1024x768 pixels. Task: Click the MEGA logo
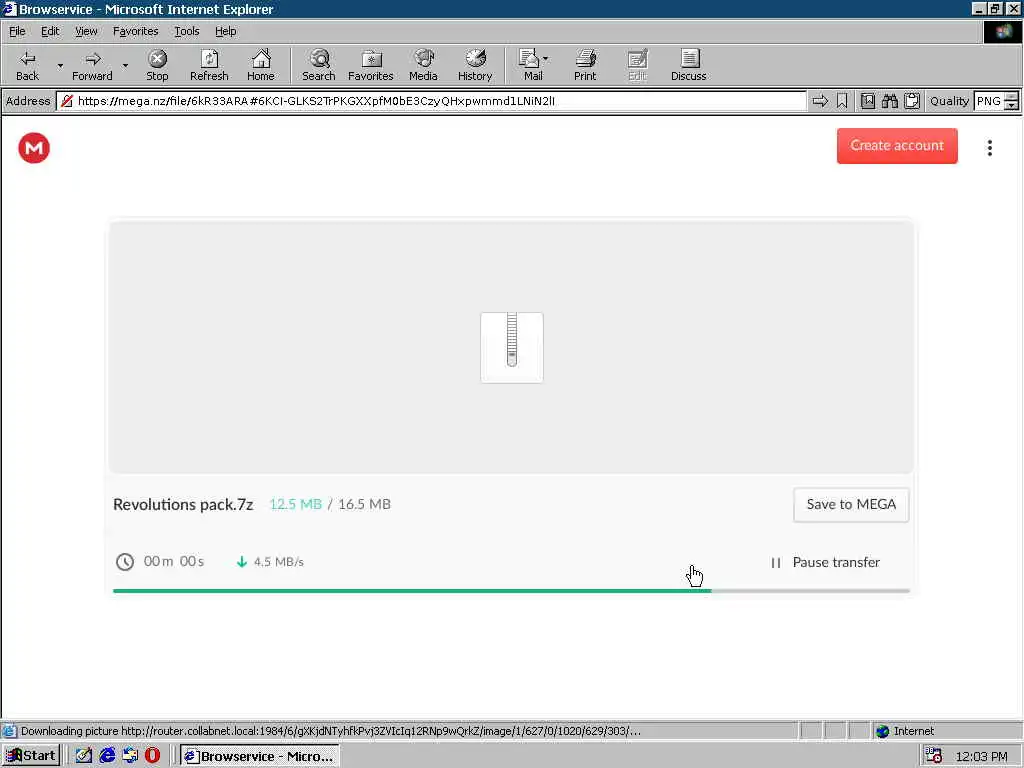(34, 148)
